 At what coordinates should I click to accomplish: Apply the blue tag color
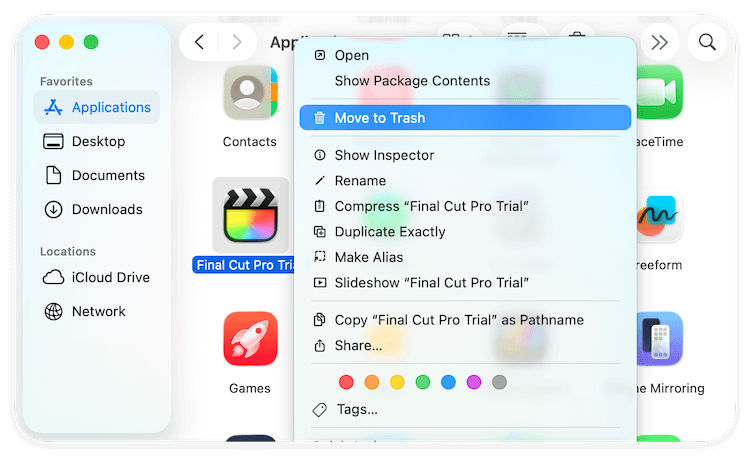pos(448,382)
